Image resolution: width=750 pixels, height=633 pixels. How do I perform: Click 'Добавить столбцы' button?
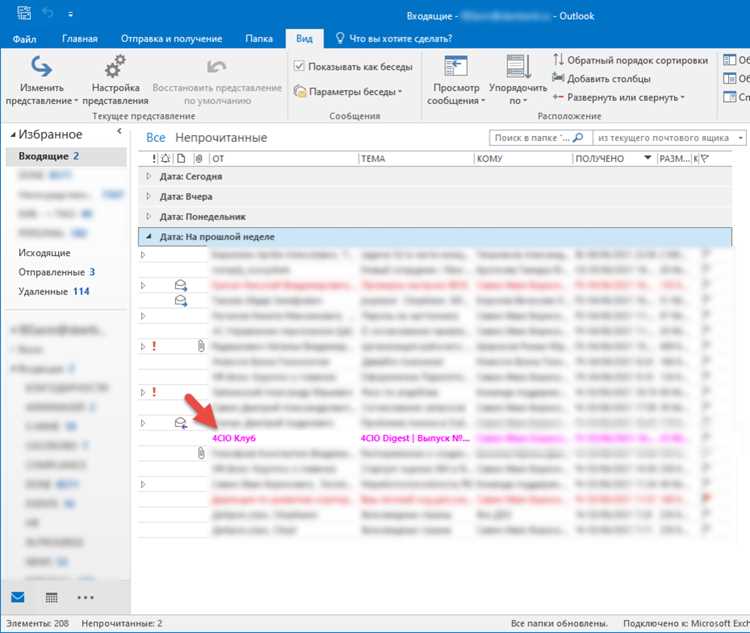point(601,78)
